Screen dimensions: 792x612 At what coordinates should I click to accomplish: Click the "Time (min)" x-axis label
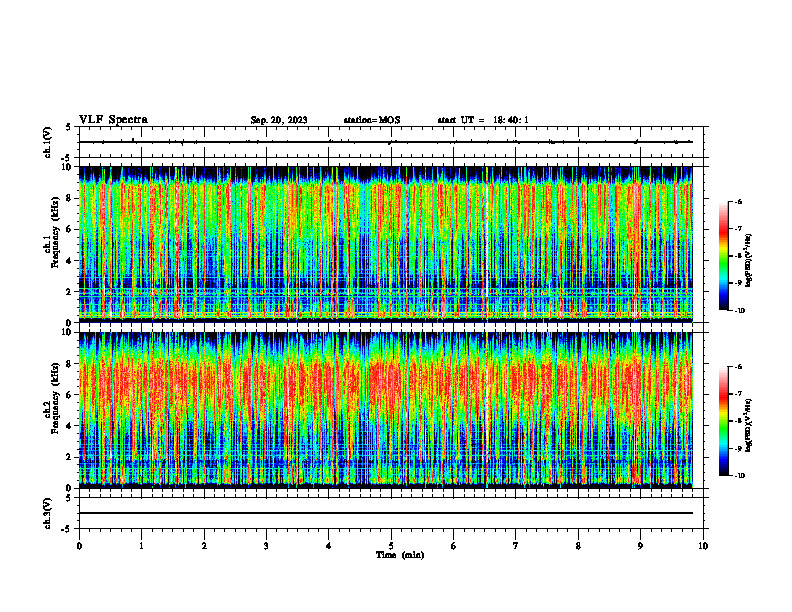[x=400, y=555]
